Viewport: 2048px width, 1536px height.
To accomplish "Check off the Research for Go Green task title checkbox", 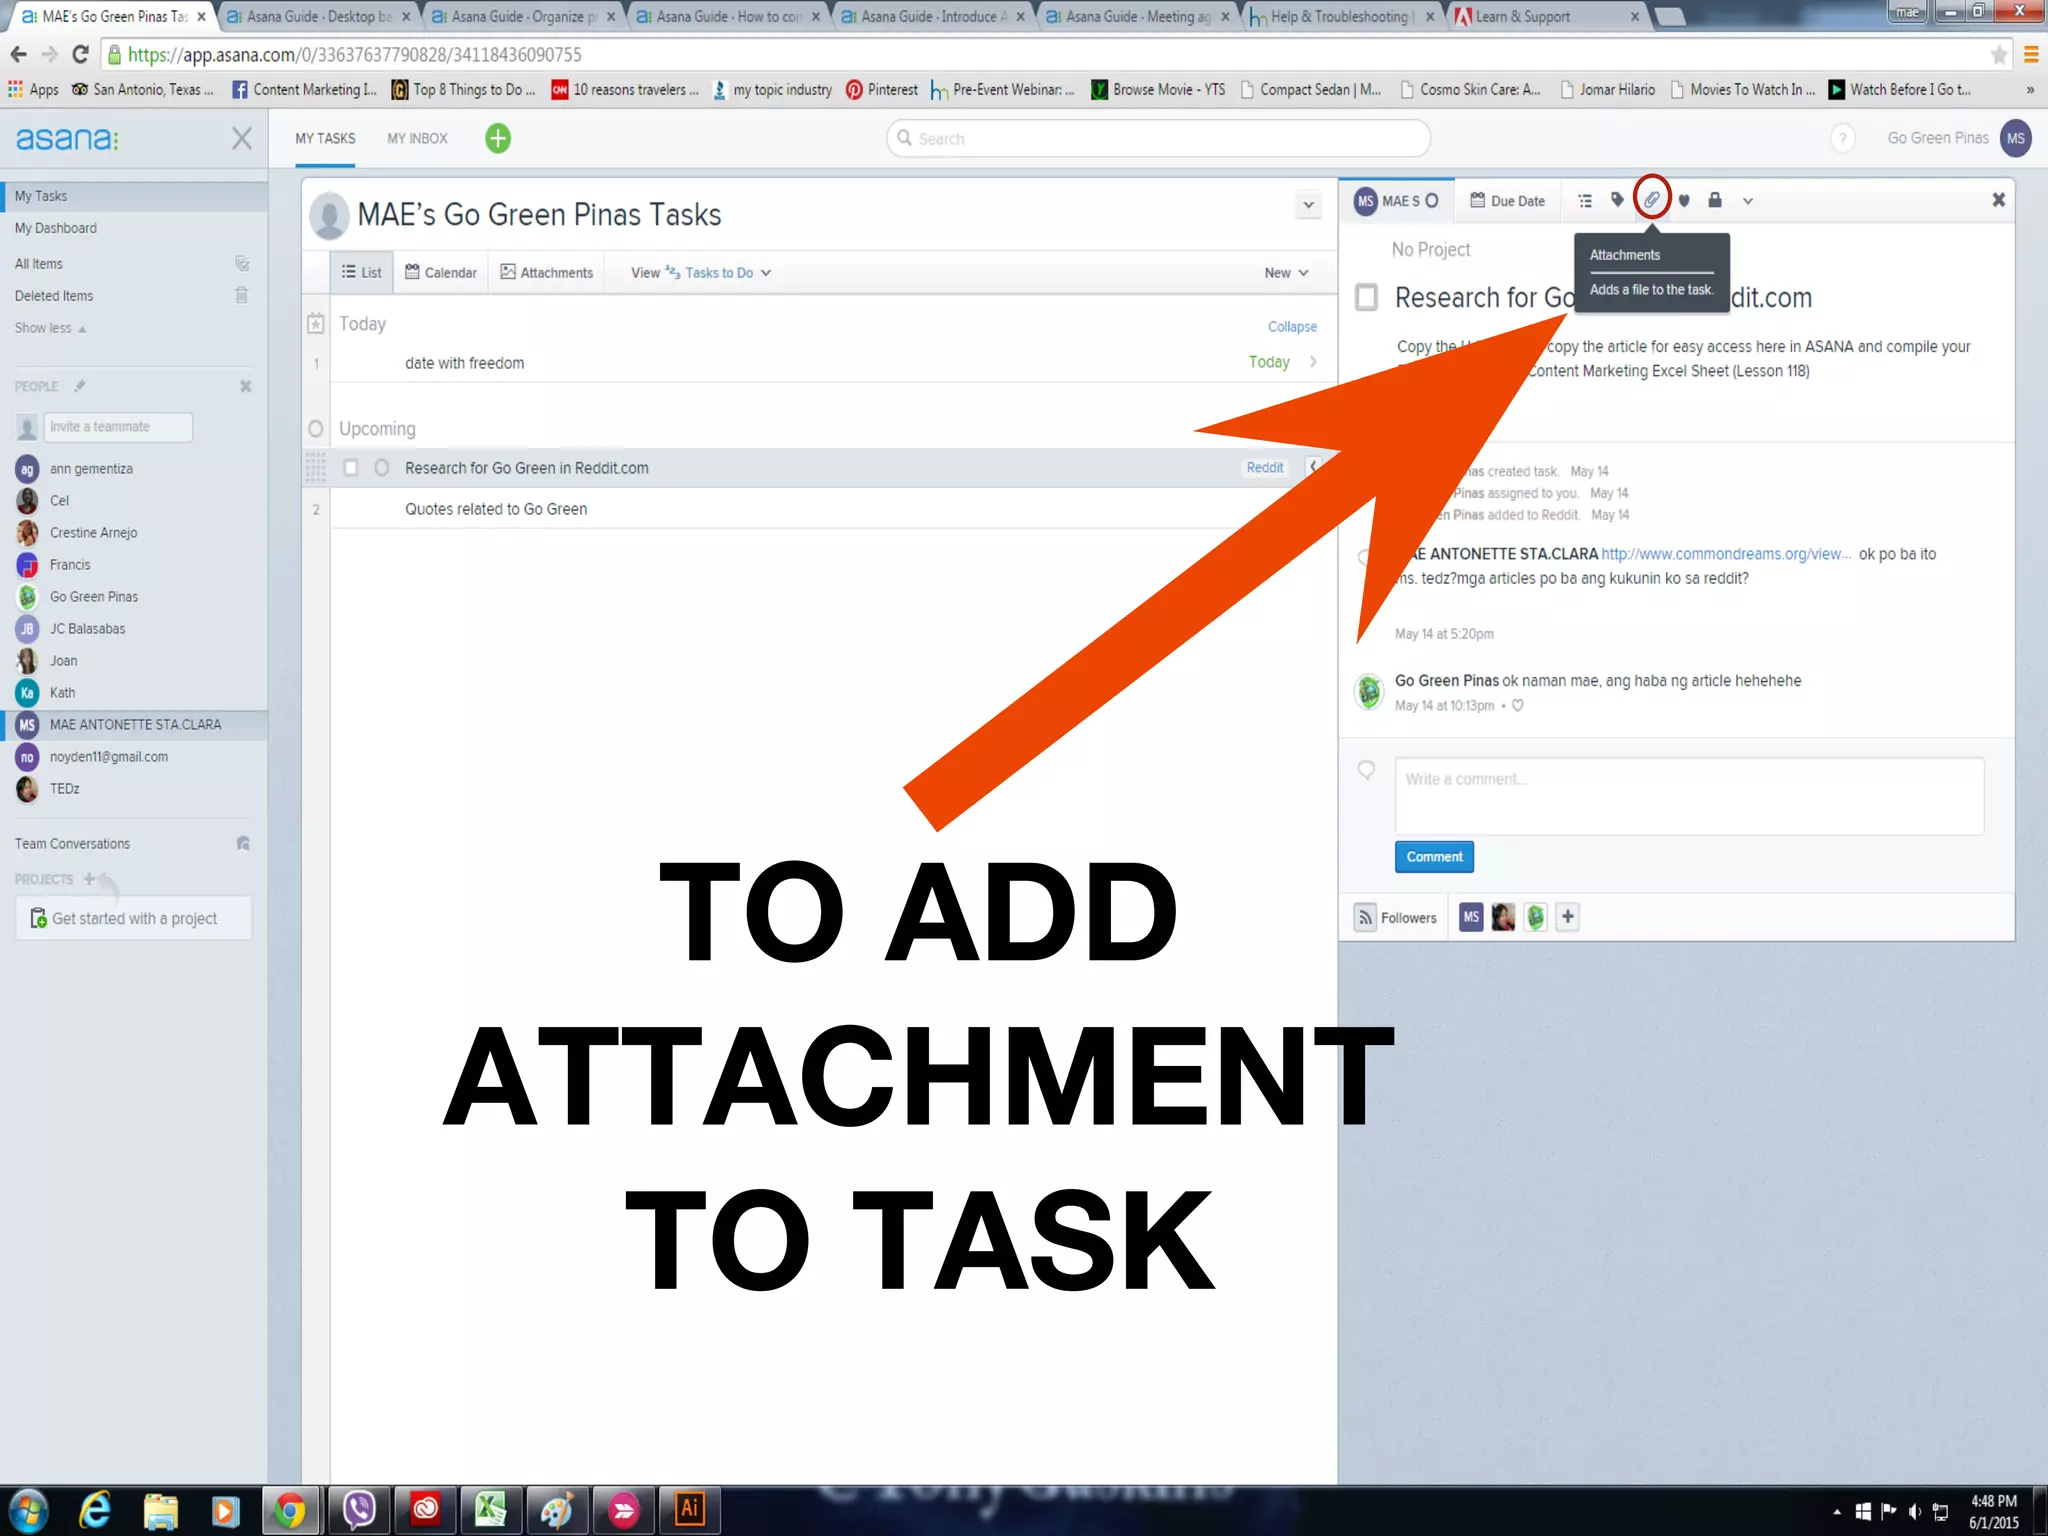I will 1366,297.
